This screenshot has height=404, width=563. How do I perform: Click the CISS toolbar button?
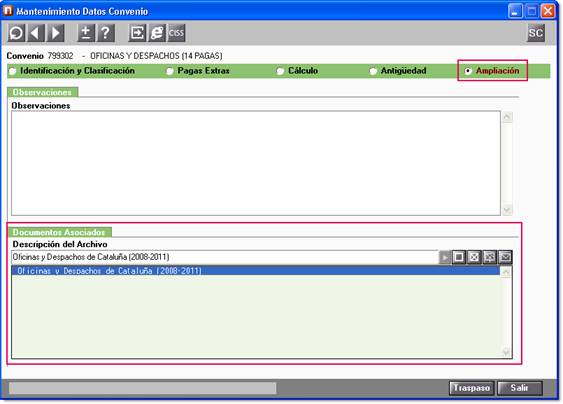176,33
